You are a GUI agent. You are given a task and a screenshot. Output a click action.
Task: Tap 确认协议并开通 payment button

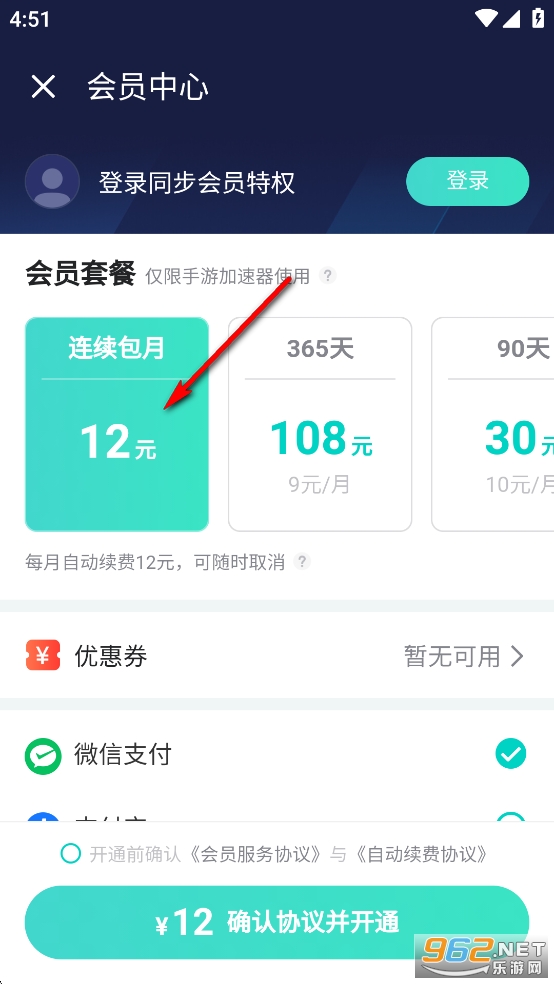coord(277,922)
